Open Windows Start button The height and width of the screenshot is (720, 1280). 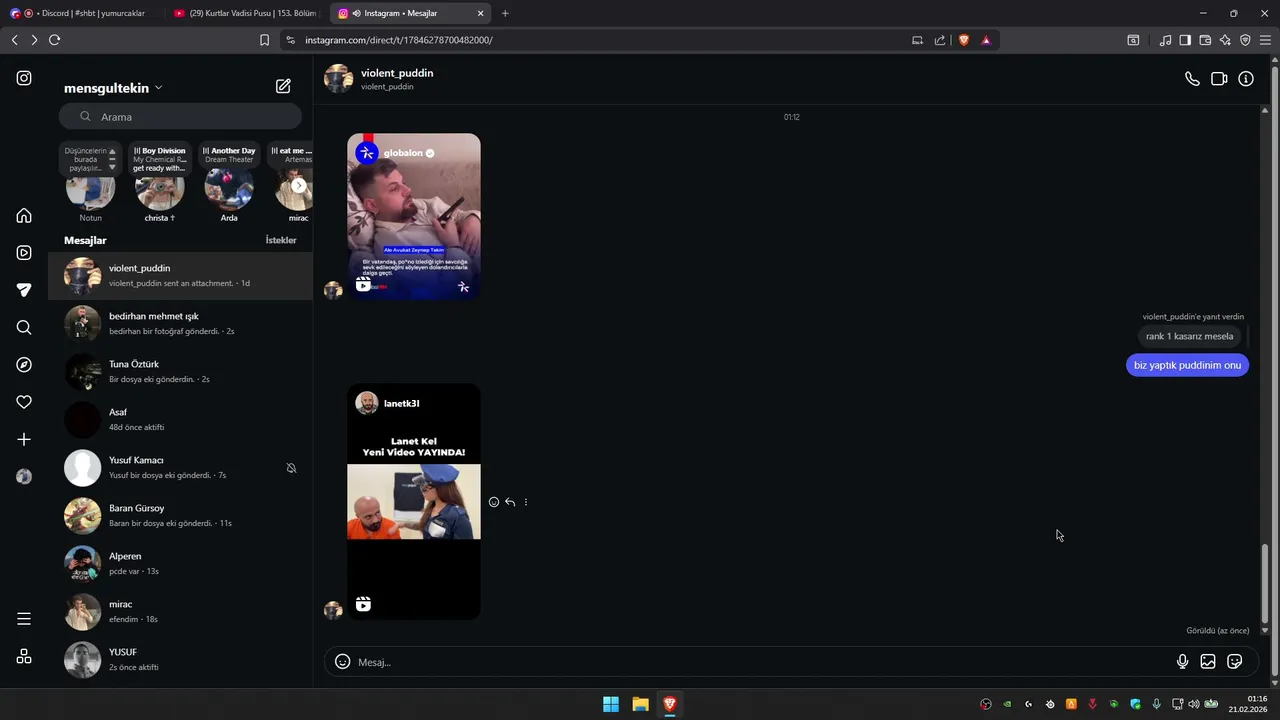pos(611,704)
